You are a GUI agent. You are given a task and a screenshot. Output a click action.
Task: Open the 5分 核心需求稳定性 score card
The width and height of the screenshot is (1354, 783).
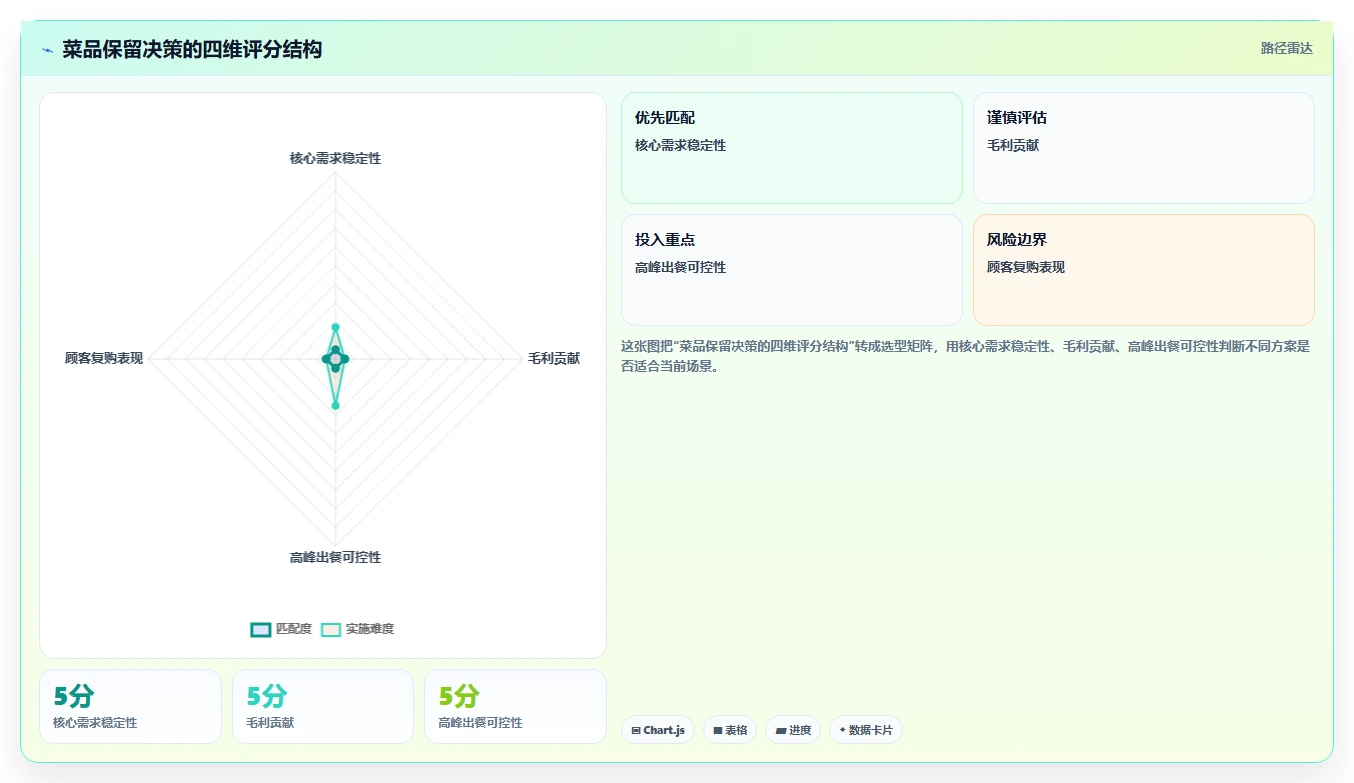pyautogui.click(x=130, y=706)
